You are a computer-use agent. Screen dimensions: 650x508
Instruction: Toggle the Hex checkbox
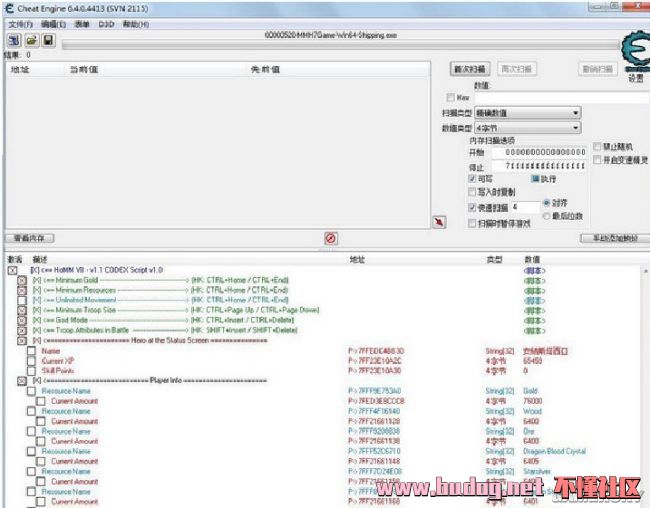[451, 97]
